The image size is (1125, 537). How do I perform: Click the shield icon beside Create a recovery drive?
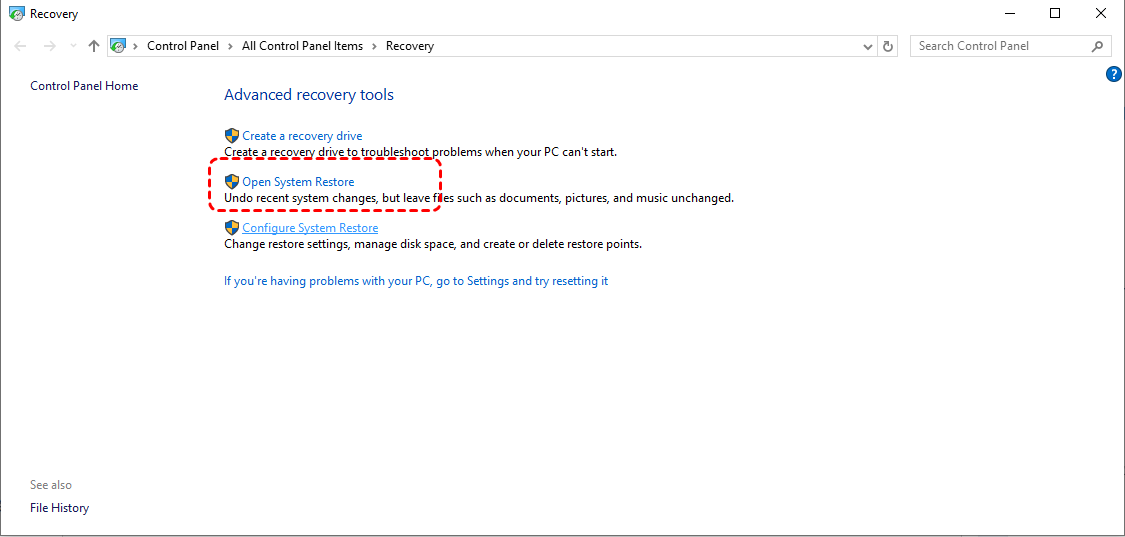click(232, 135)
